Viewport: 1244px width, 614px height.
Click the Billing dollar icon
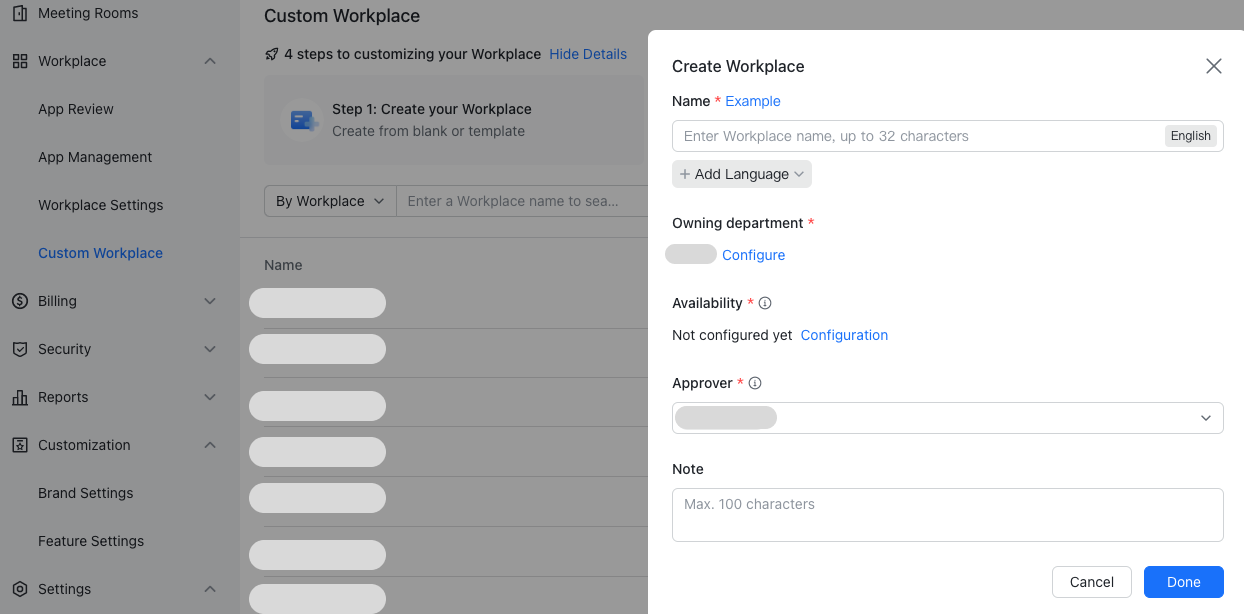click(x=17, y=301)
